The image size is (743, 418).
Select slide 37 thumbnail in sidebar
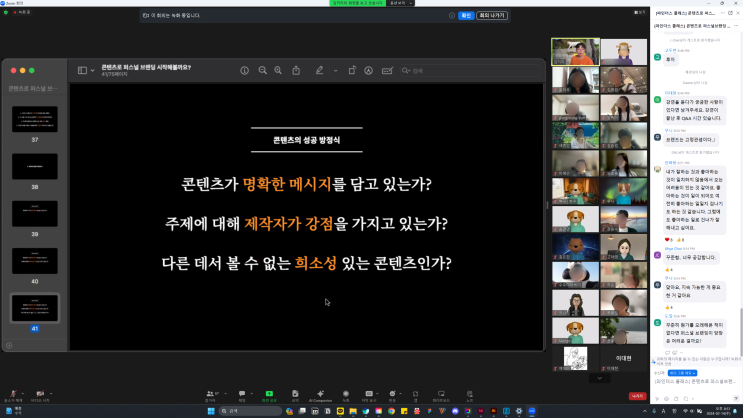(x=34, y=119)
